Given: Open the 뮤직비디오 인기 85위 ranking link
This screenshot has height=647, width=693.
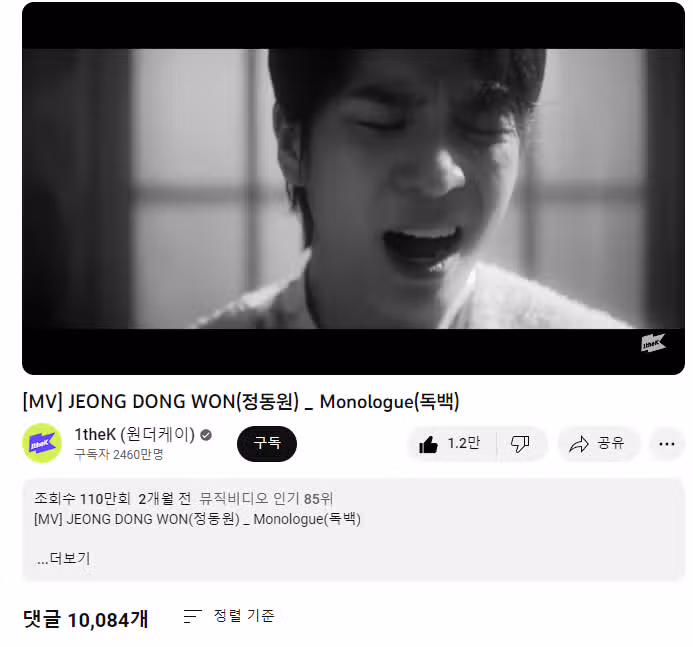Looking at the screenshot, I should [266, 499].
